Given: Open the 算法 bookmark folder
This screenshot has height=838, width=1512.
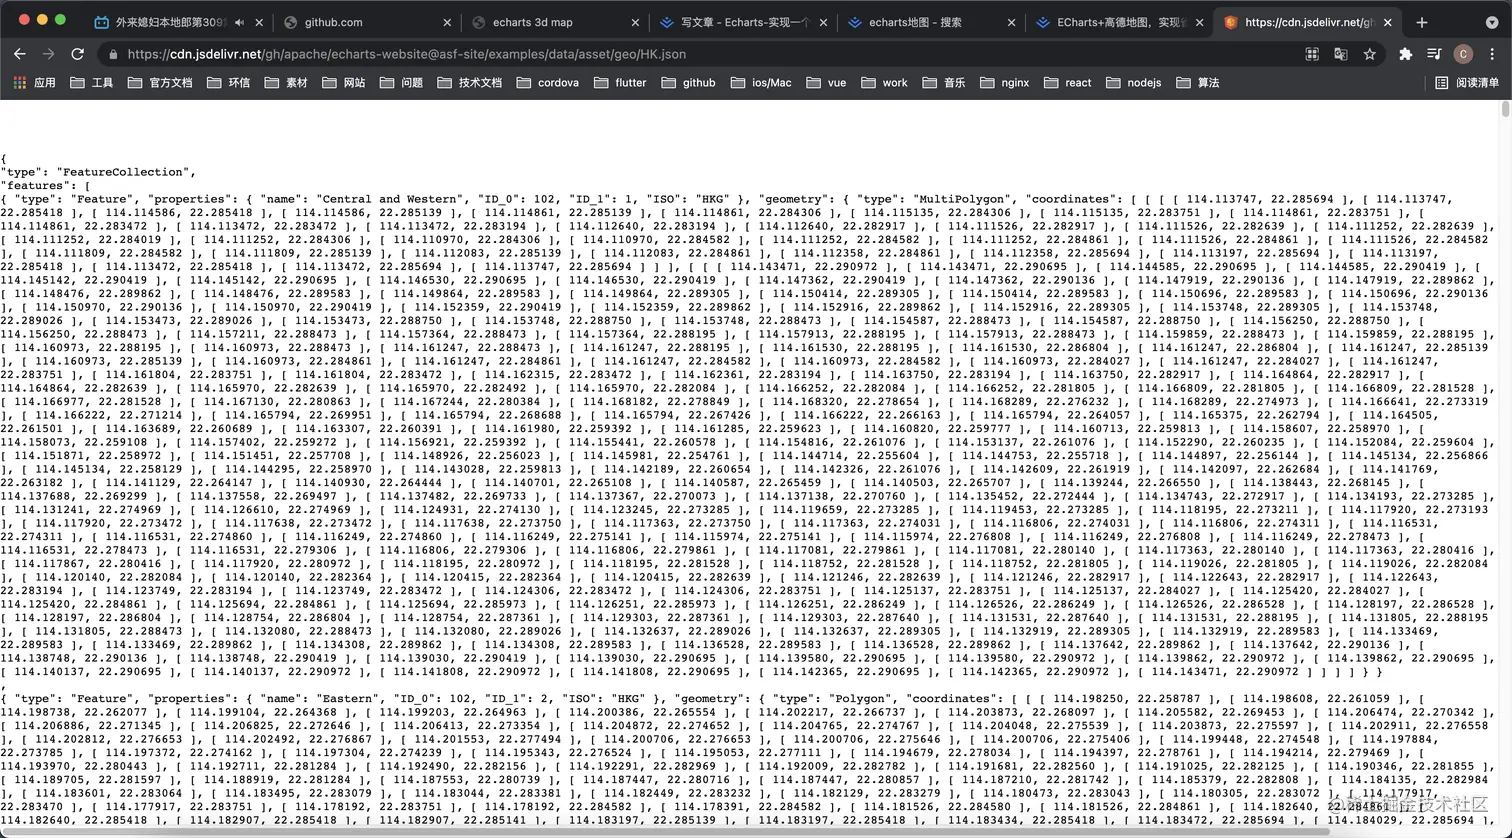Looking at the screenshot, I should coord(1198,83).
